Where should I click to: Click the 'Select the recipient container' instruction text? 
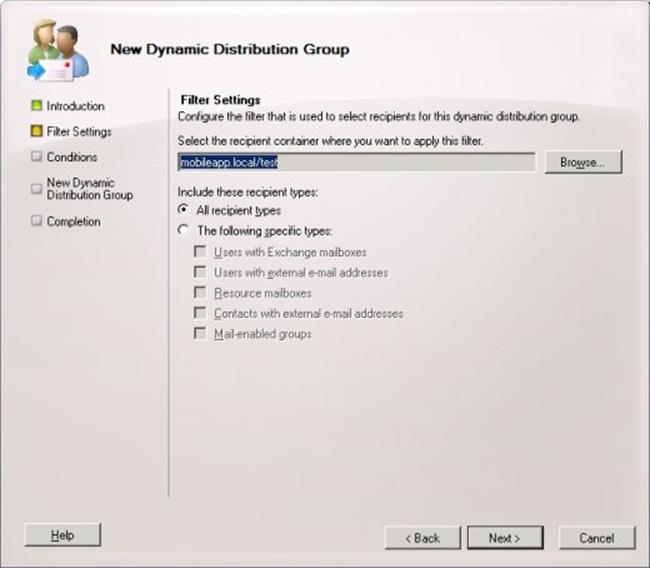point(330,141)
